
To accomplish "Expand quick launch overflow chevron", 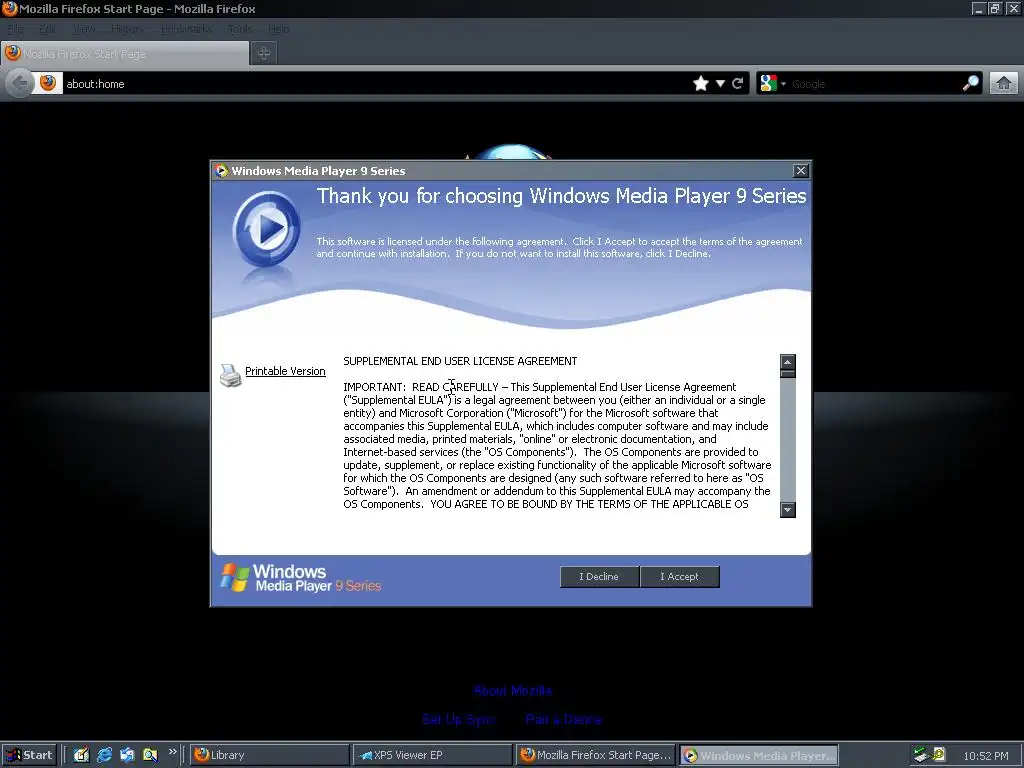I will tap(172, 752).
